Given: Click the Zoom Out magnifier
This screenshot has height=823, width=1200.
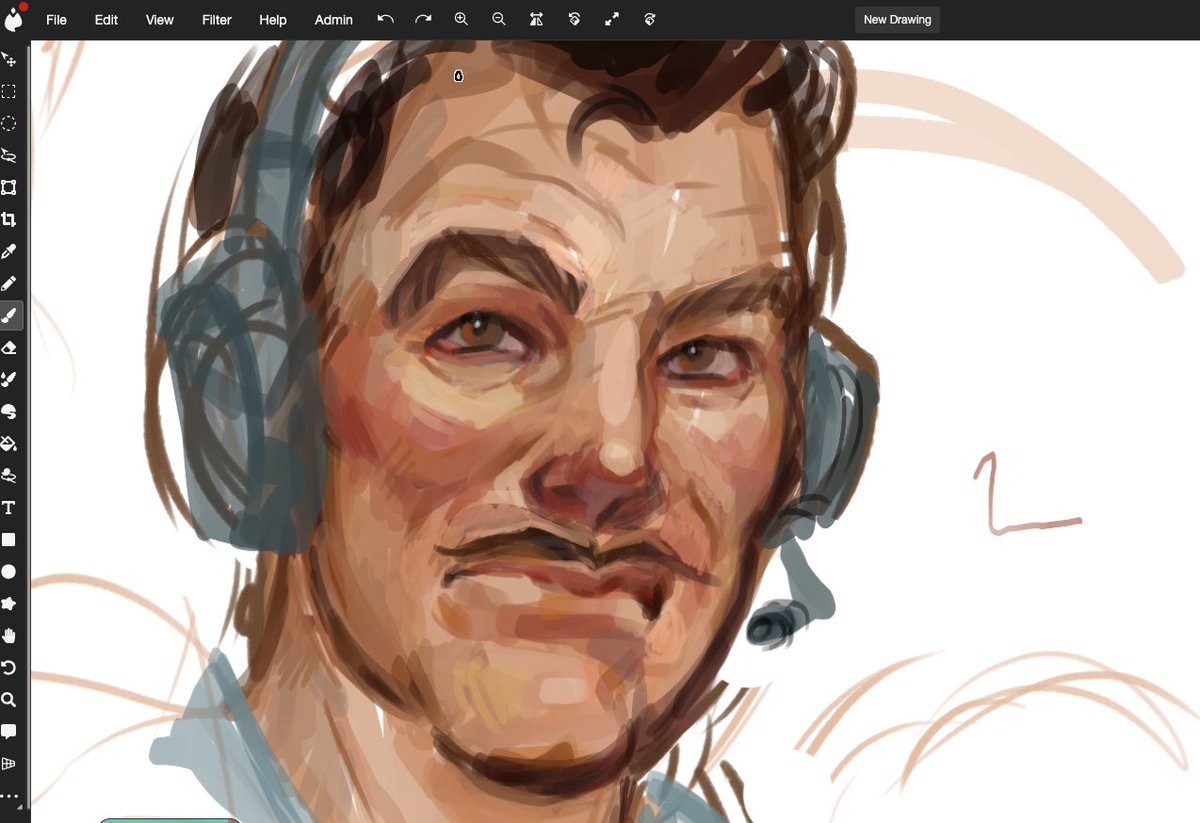Looking at the screenshot, I should (x=499, y=19).
